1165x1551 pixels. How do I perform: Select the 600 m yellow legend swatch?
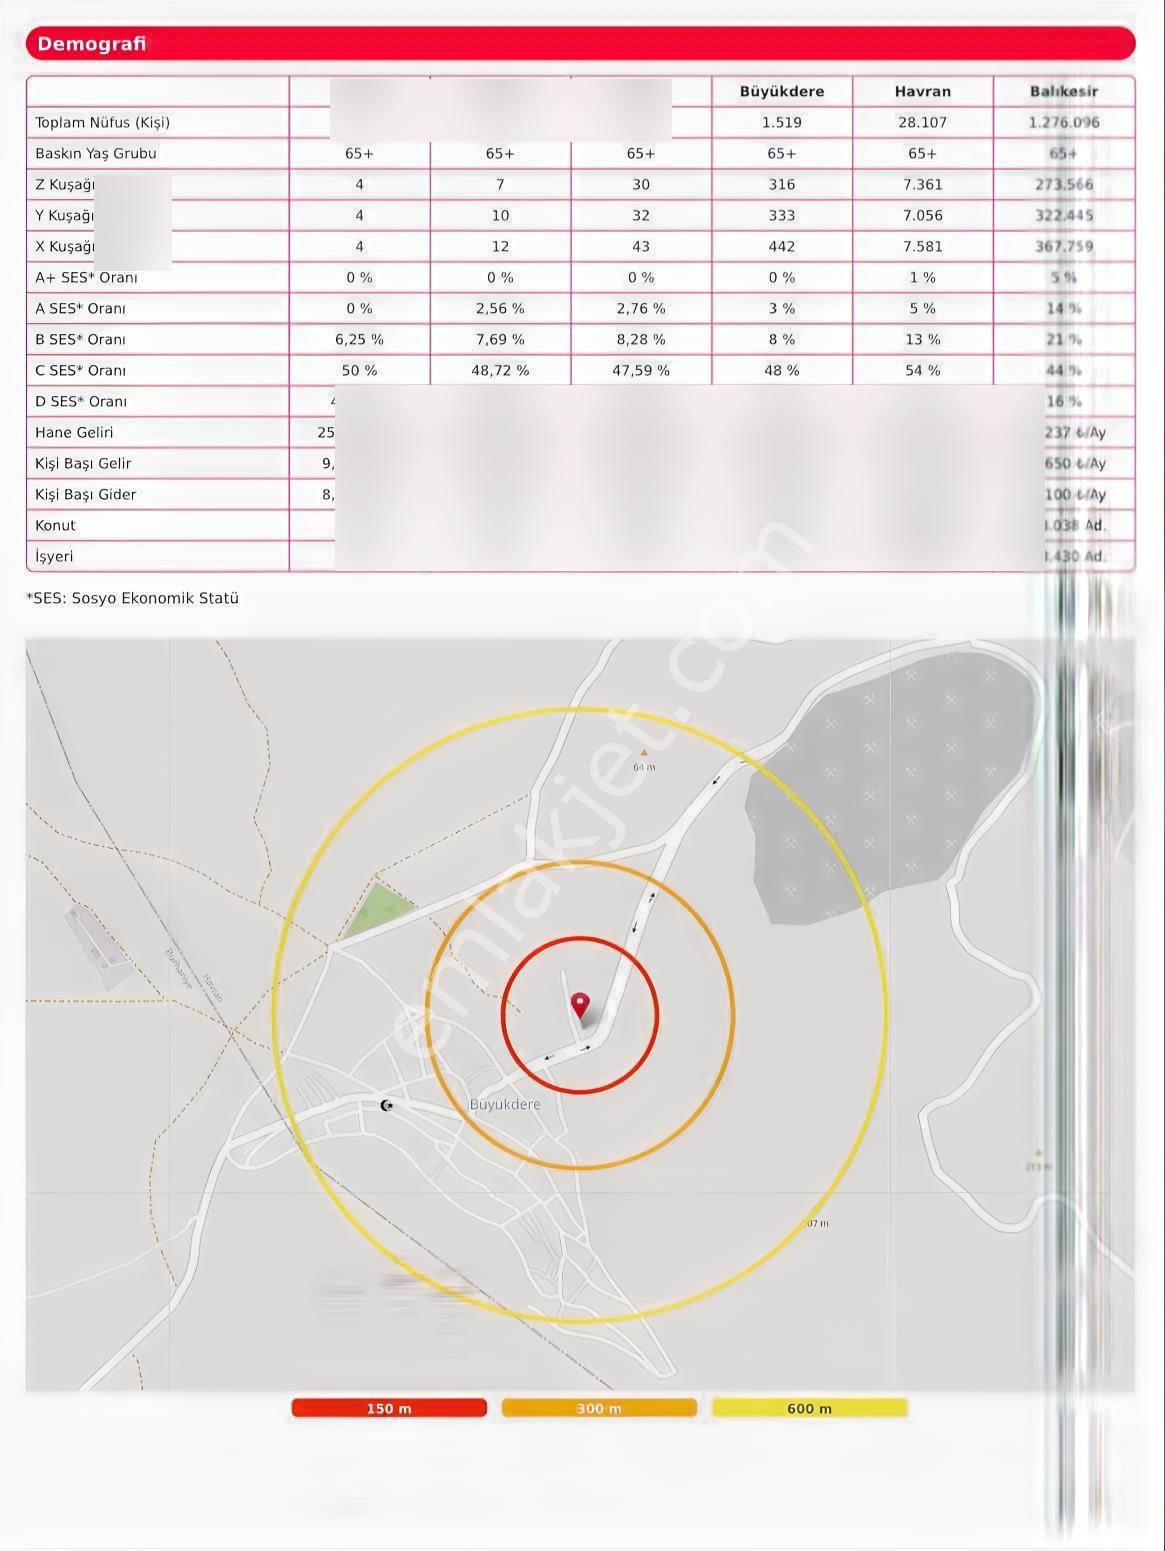coord(809,1408)
